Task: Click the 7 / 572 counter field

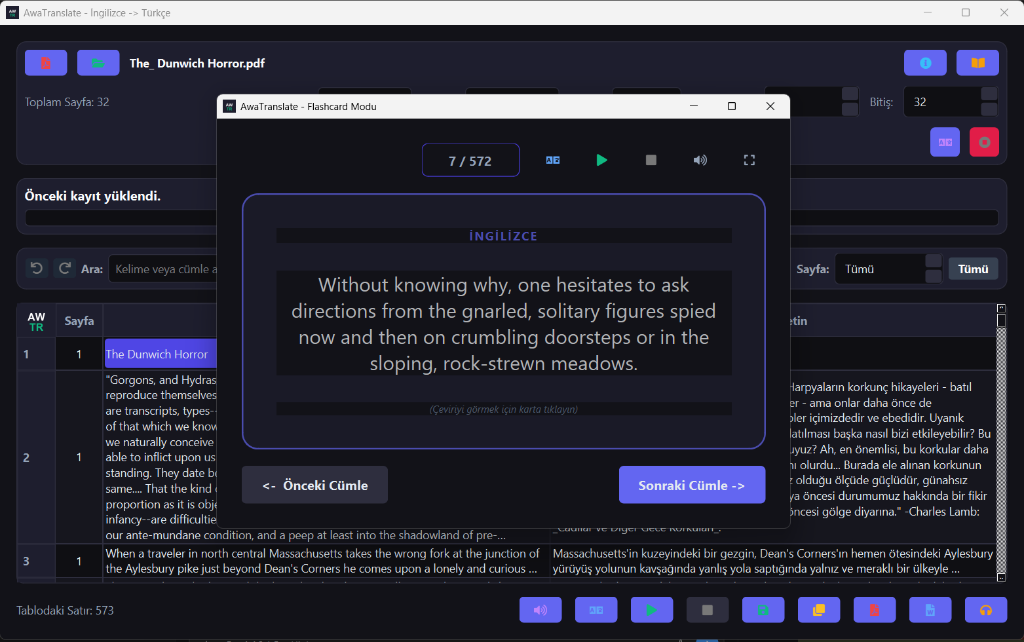Action: (x=470, y=161)
